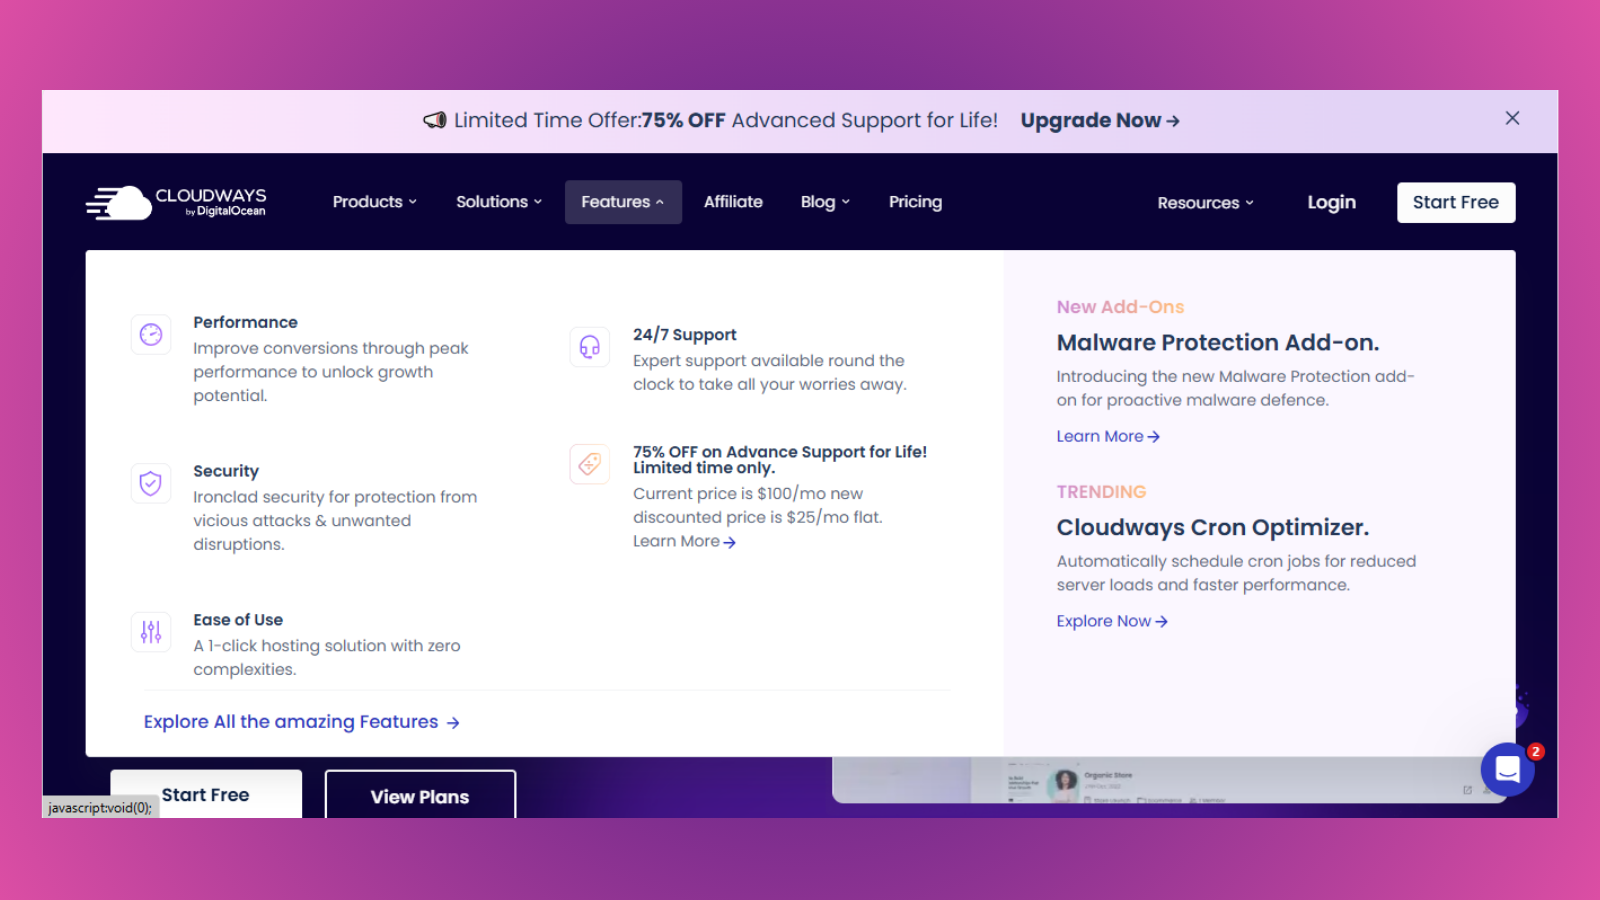Open the 24/7 Support feature heading
The height and width of the screenshot is (900, 1600).
[x=684, y=335]
